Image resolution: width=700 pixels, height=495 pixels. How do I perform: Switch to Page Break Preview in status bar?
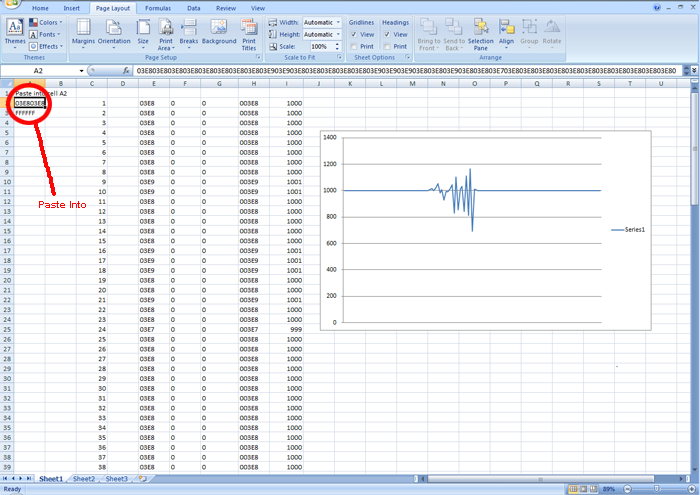(x=594, y=489)
